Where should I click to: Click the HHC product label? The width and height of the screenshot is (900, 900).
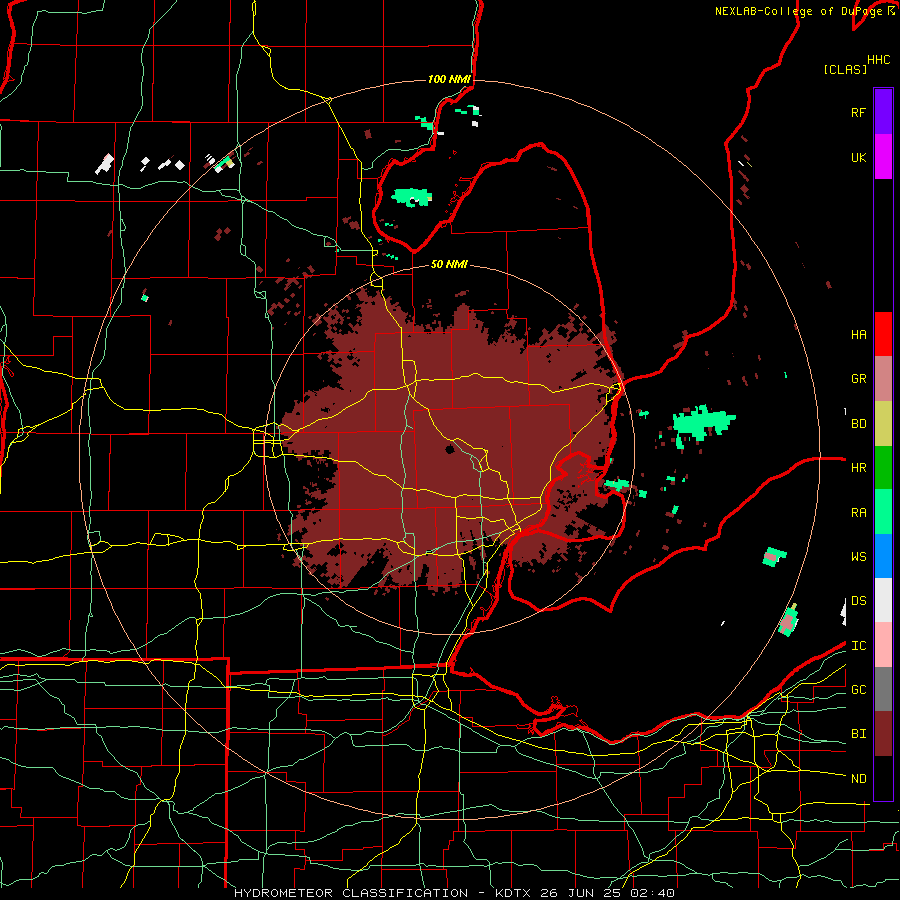pos(878,60)
